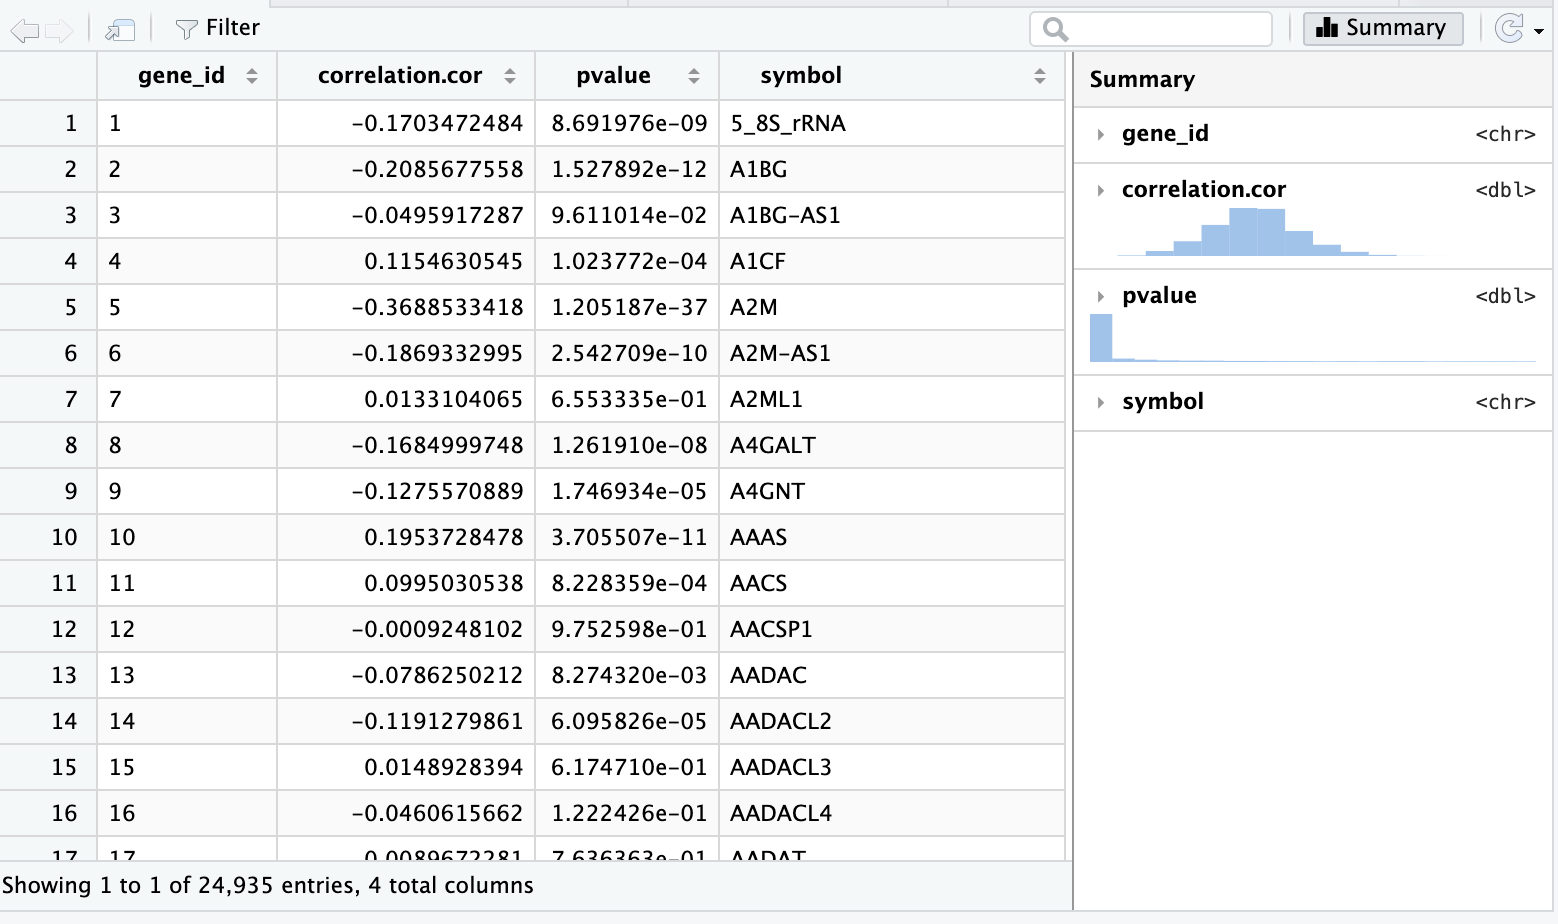Expand gene_id in the Summary panel
The width and height of the screenshot is (1558, 924).
(x=1101, y=134)
